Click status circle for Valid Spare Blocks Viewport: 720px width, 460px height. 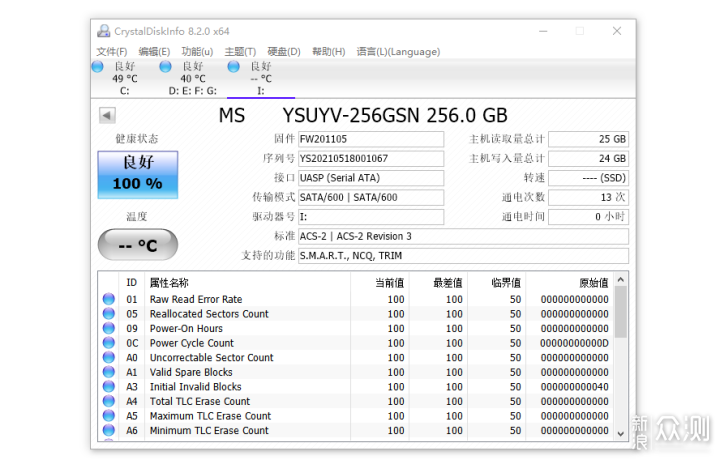[x=109, y=372]
